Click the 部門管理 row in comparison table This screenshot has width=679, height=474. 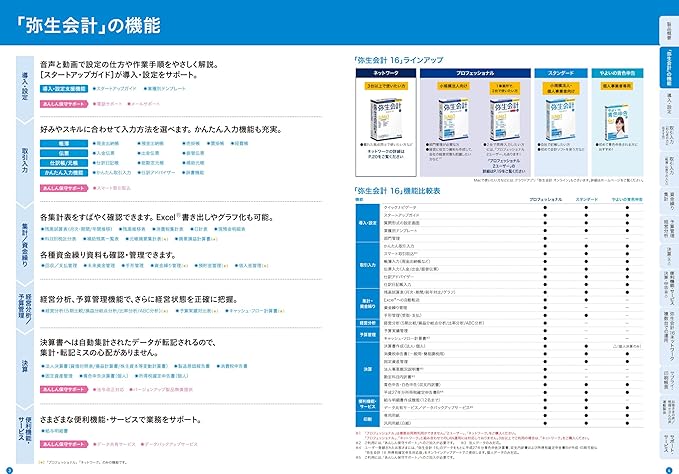point(513,238)
